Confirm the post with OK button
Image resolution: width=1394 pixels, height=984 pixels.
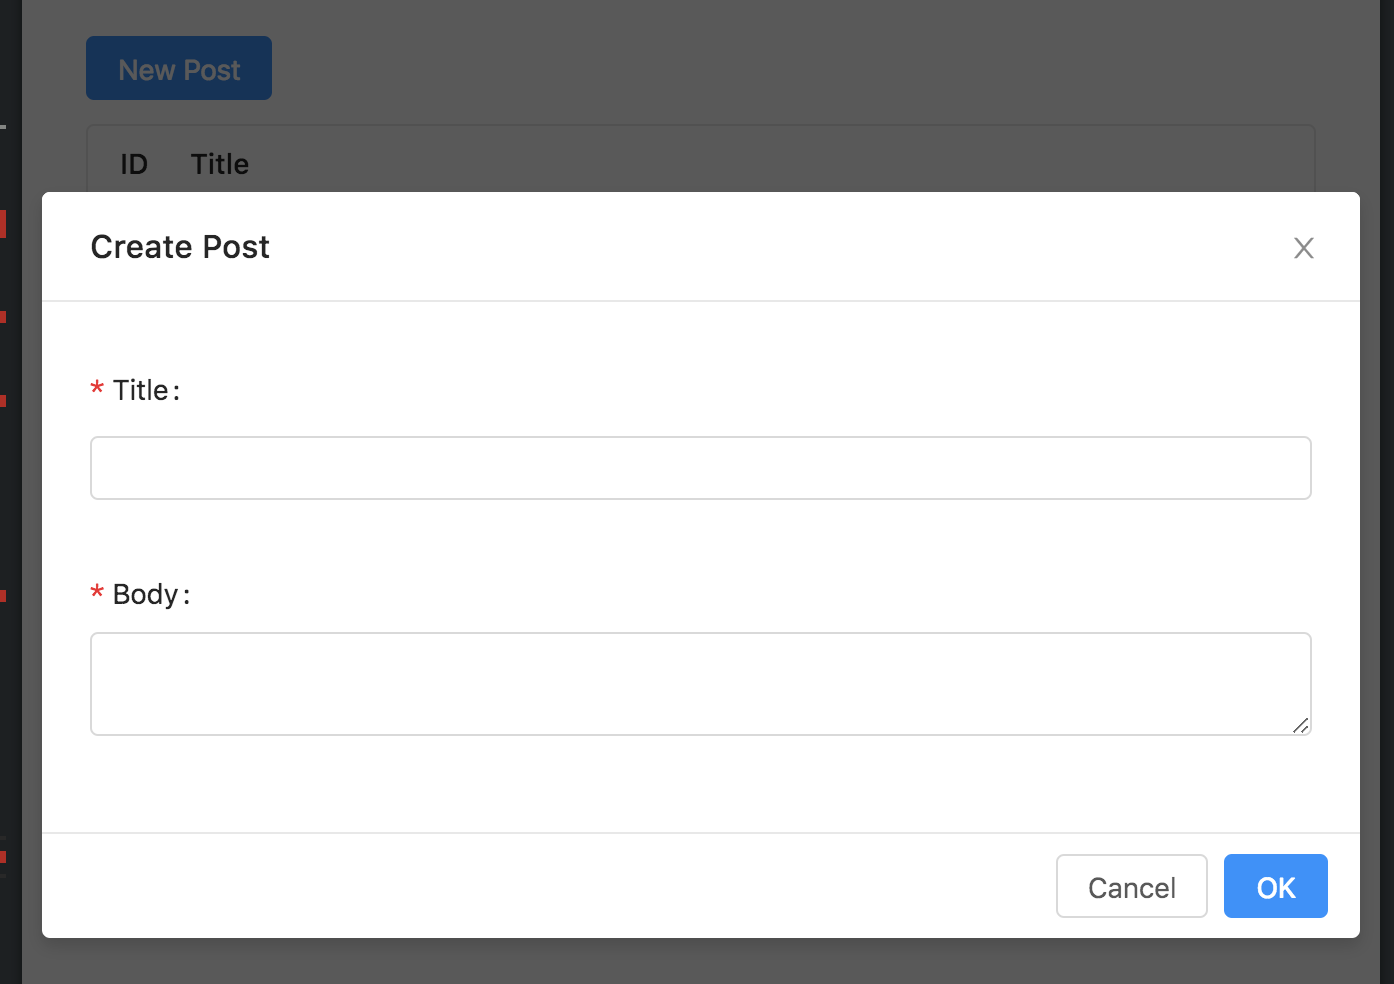coord(1275,886)
